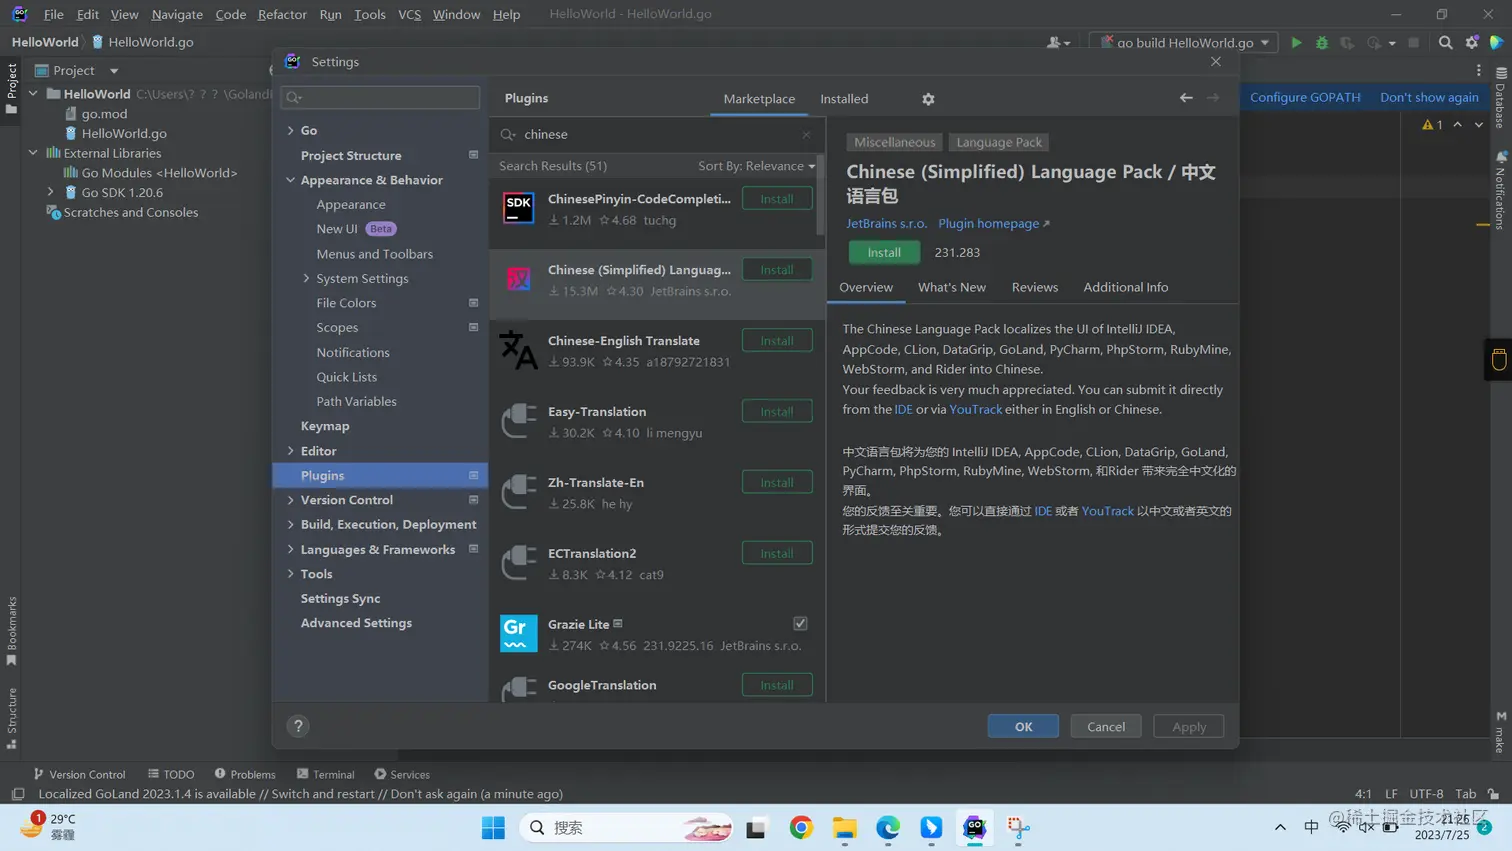The width and height of the screenshot is (1512, 851).
Task: Open plugin settings gear next to Installed
Action: pos(928,99)
